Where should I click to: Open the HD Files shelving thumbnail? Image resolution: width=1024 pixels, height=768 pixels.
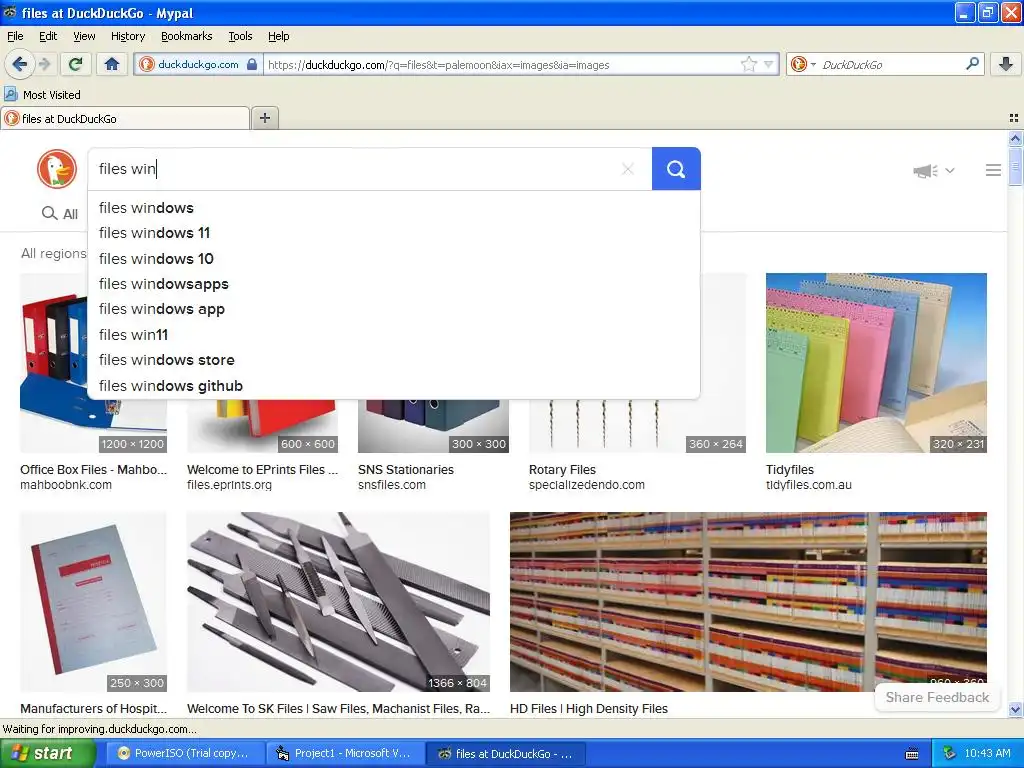tap(748, 601)
